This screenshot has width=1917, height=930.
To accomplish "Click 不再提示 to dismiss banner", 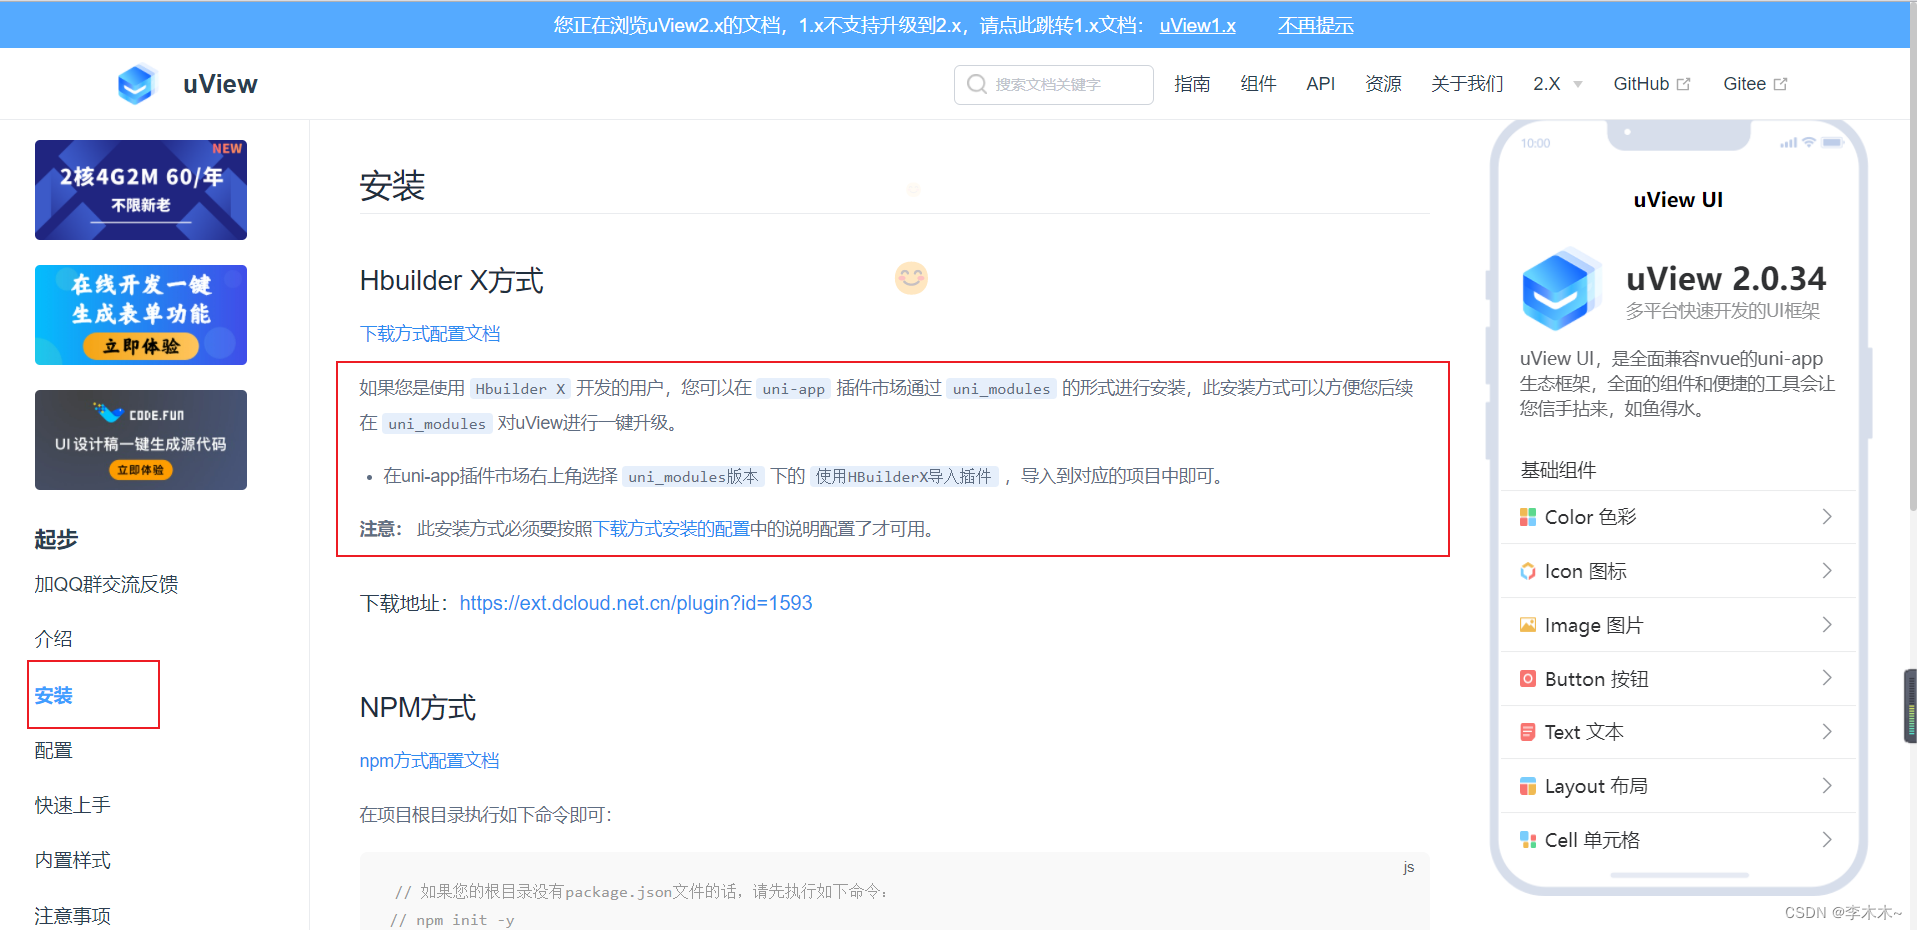I will click(1315, 26).
